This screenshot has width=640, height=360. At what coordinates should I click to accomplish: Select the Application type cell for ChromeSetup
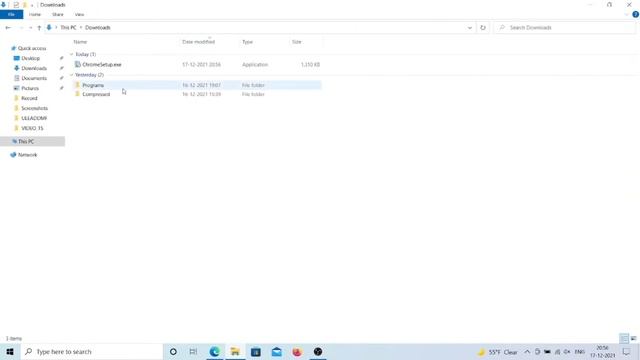click(x=255, y=64)
